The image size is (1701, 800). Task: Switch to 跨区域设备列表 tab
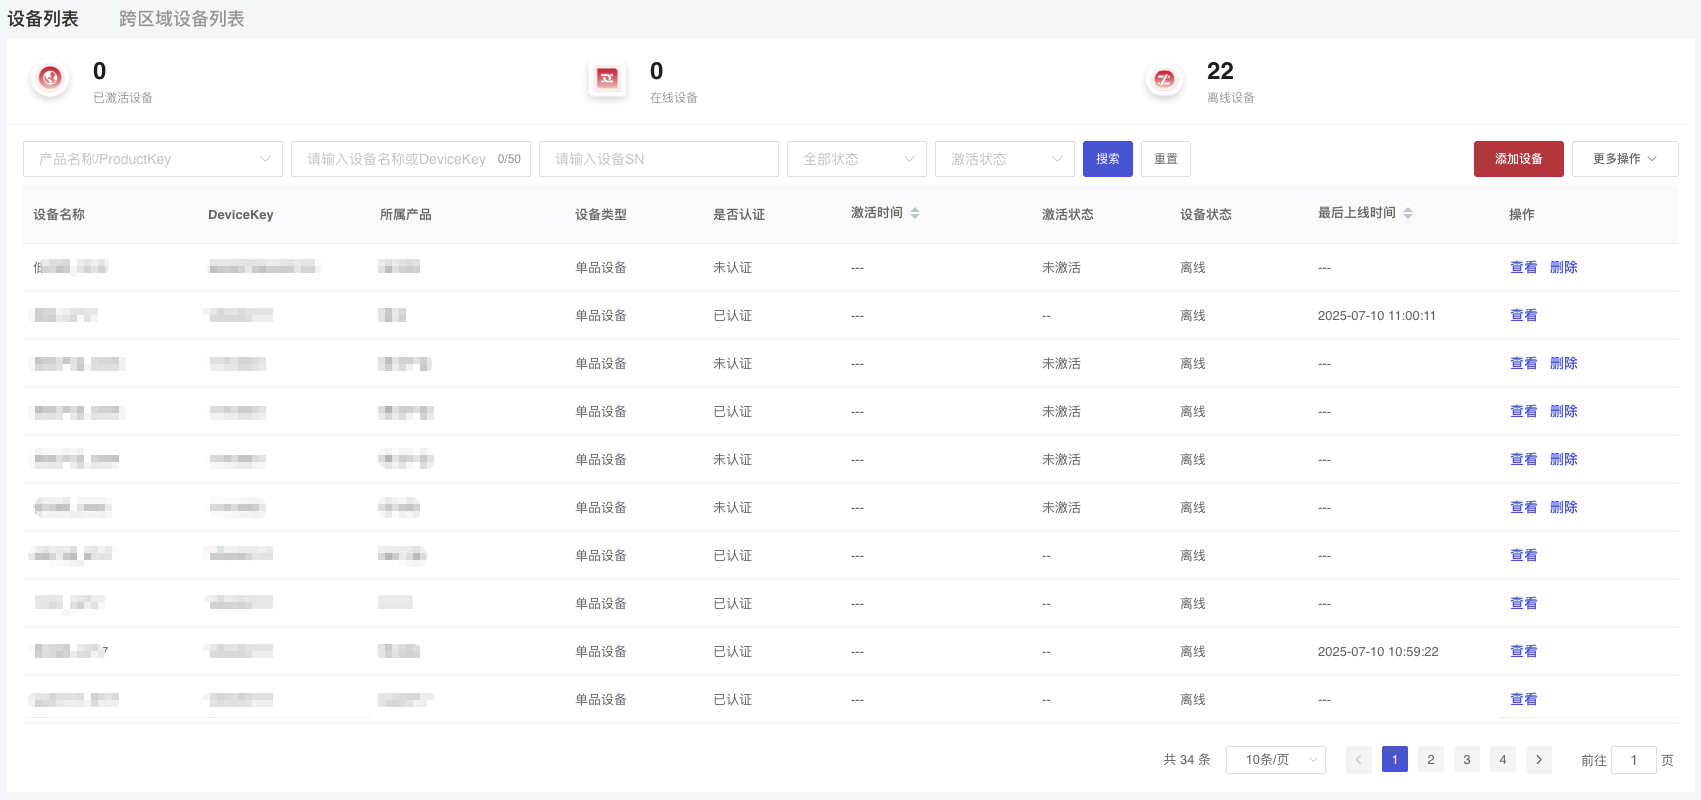pos(181,19)
